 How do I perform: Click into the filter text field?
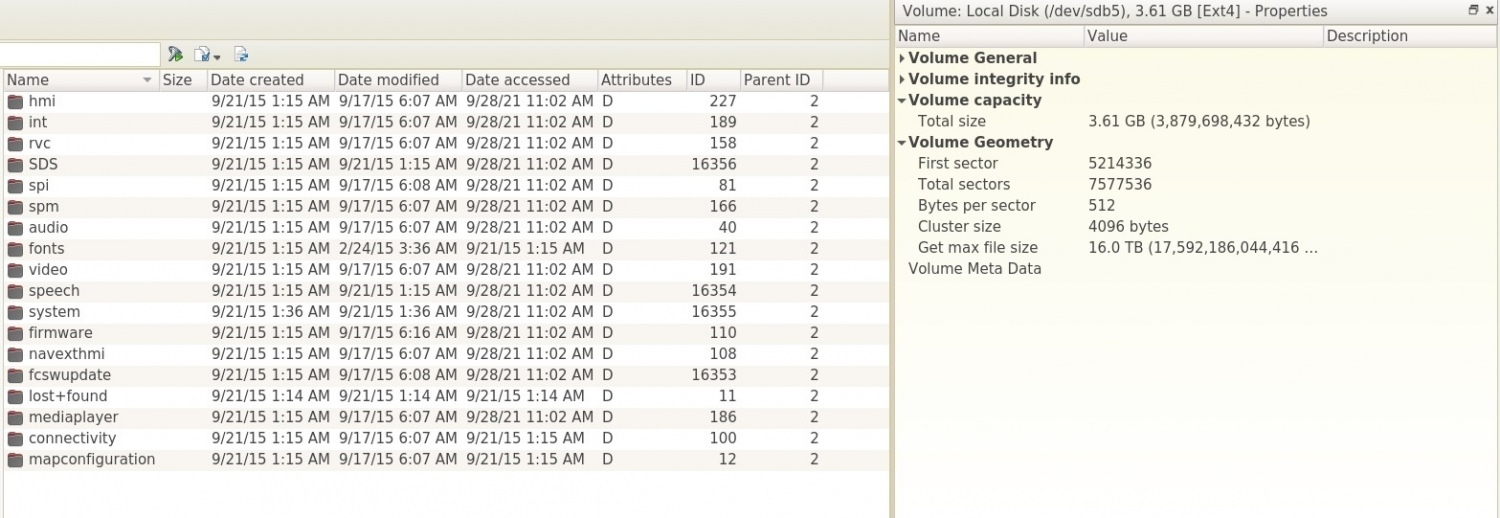click(79, 54)
